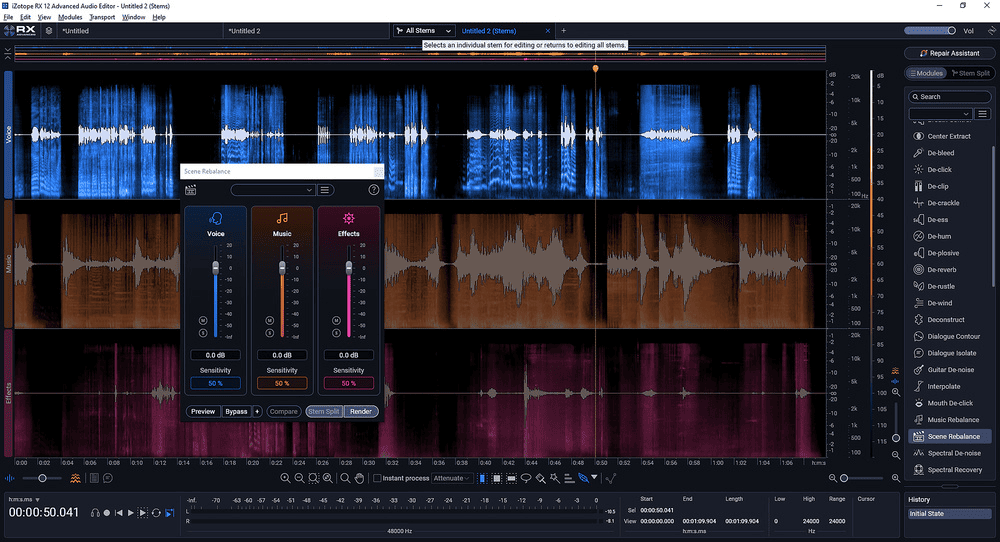Viewport: 1000px width, 542px height.
Task: Mute the Effects stem
Action: (x=336, y=320)
